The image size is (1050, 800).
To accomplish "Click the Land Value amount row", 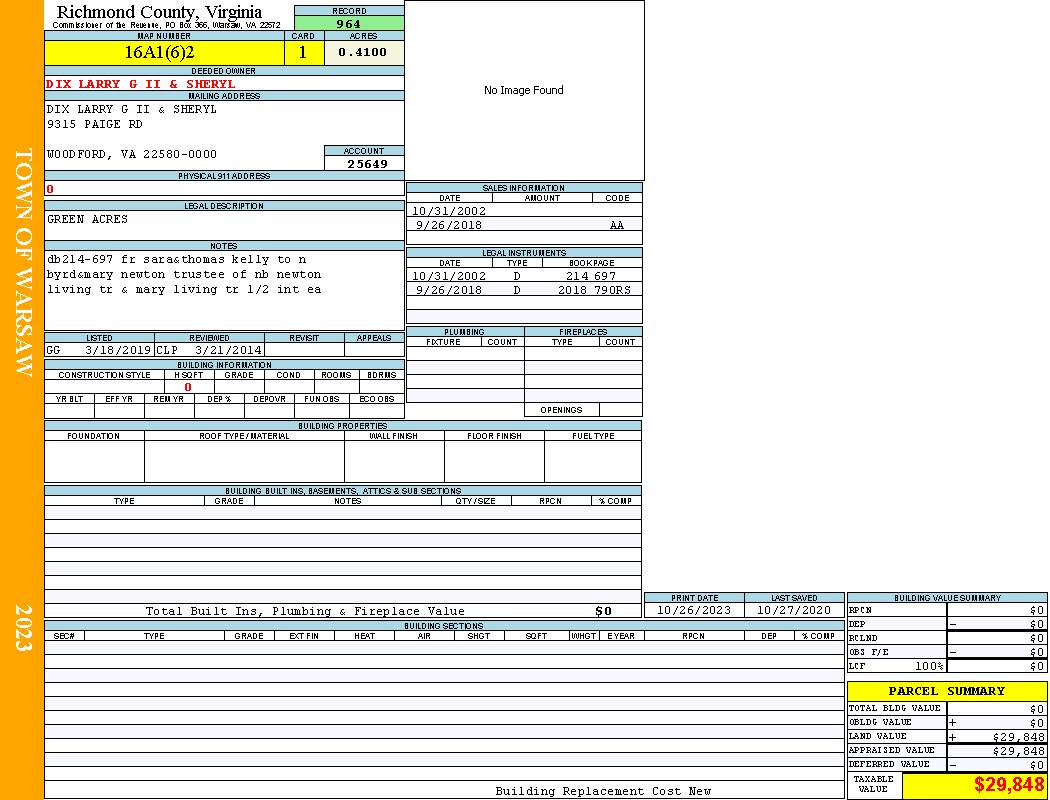I will (996, 737).
